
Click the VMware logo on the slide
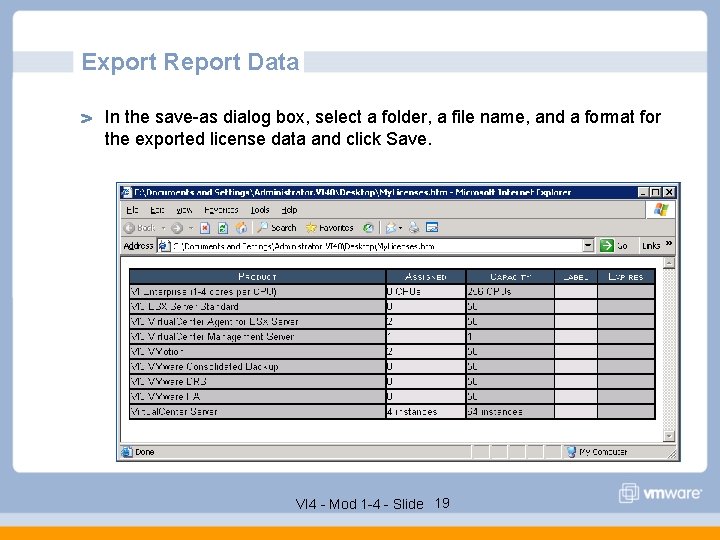pos(660,493)
